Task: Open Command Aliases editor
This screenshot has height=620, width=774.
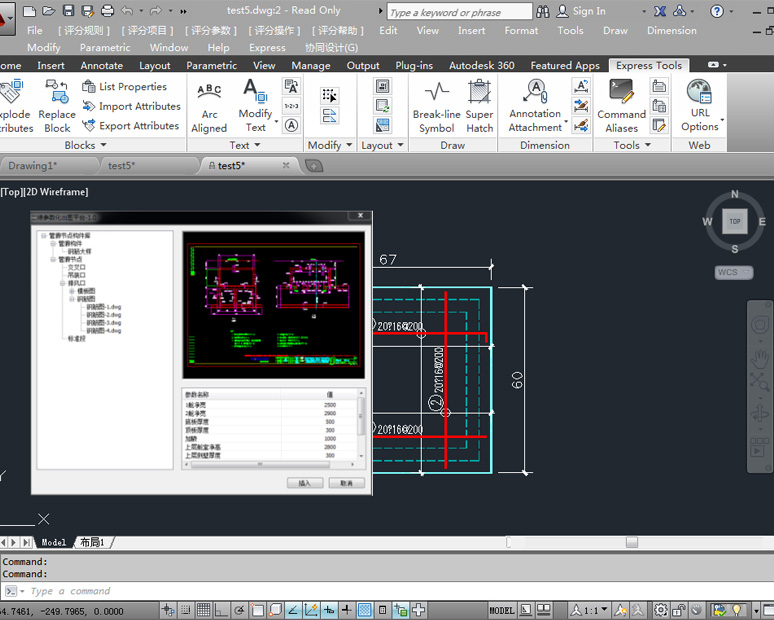Action: [621, 107]
